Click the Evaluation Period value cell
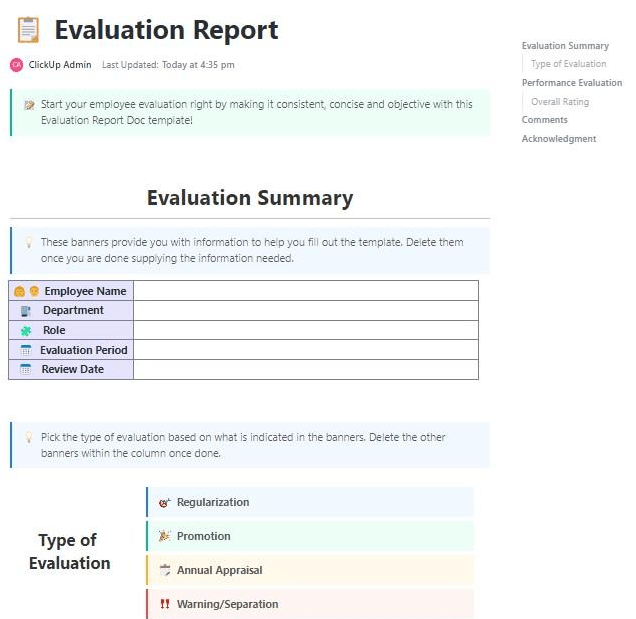The height and width of the screenshot is (619, 636). (306, 350)
